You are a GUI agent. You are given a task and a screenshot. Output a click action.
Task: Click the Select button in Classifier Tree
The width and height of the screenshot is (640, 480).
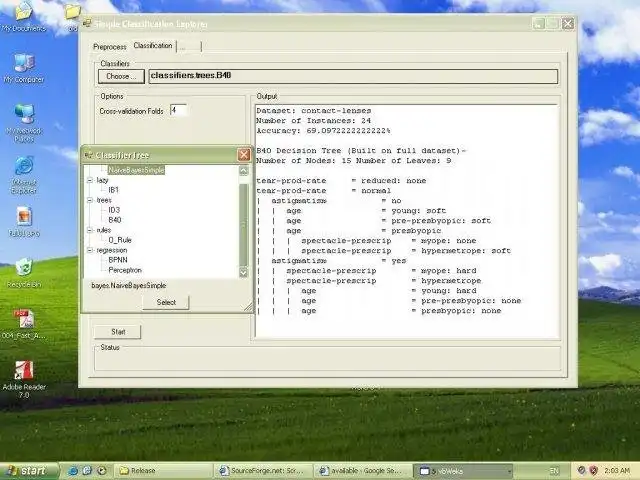pos(166,302)
